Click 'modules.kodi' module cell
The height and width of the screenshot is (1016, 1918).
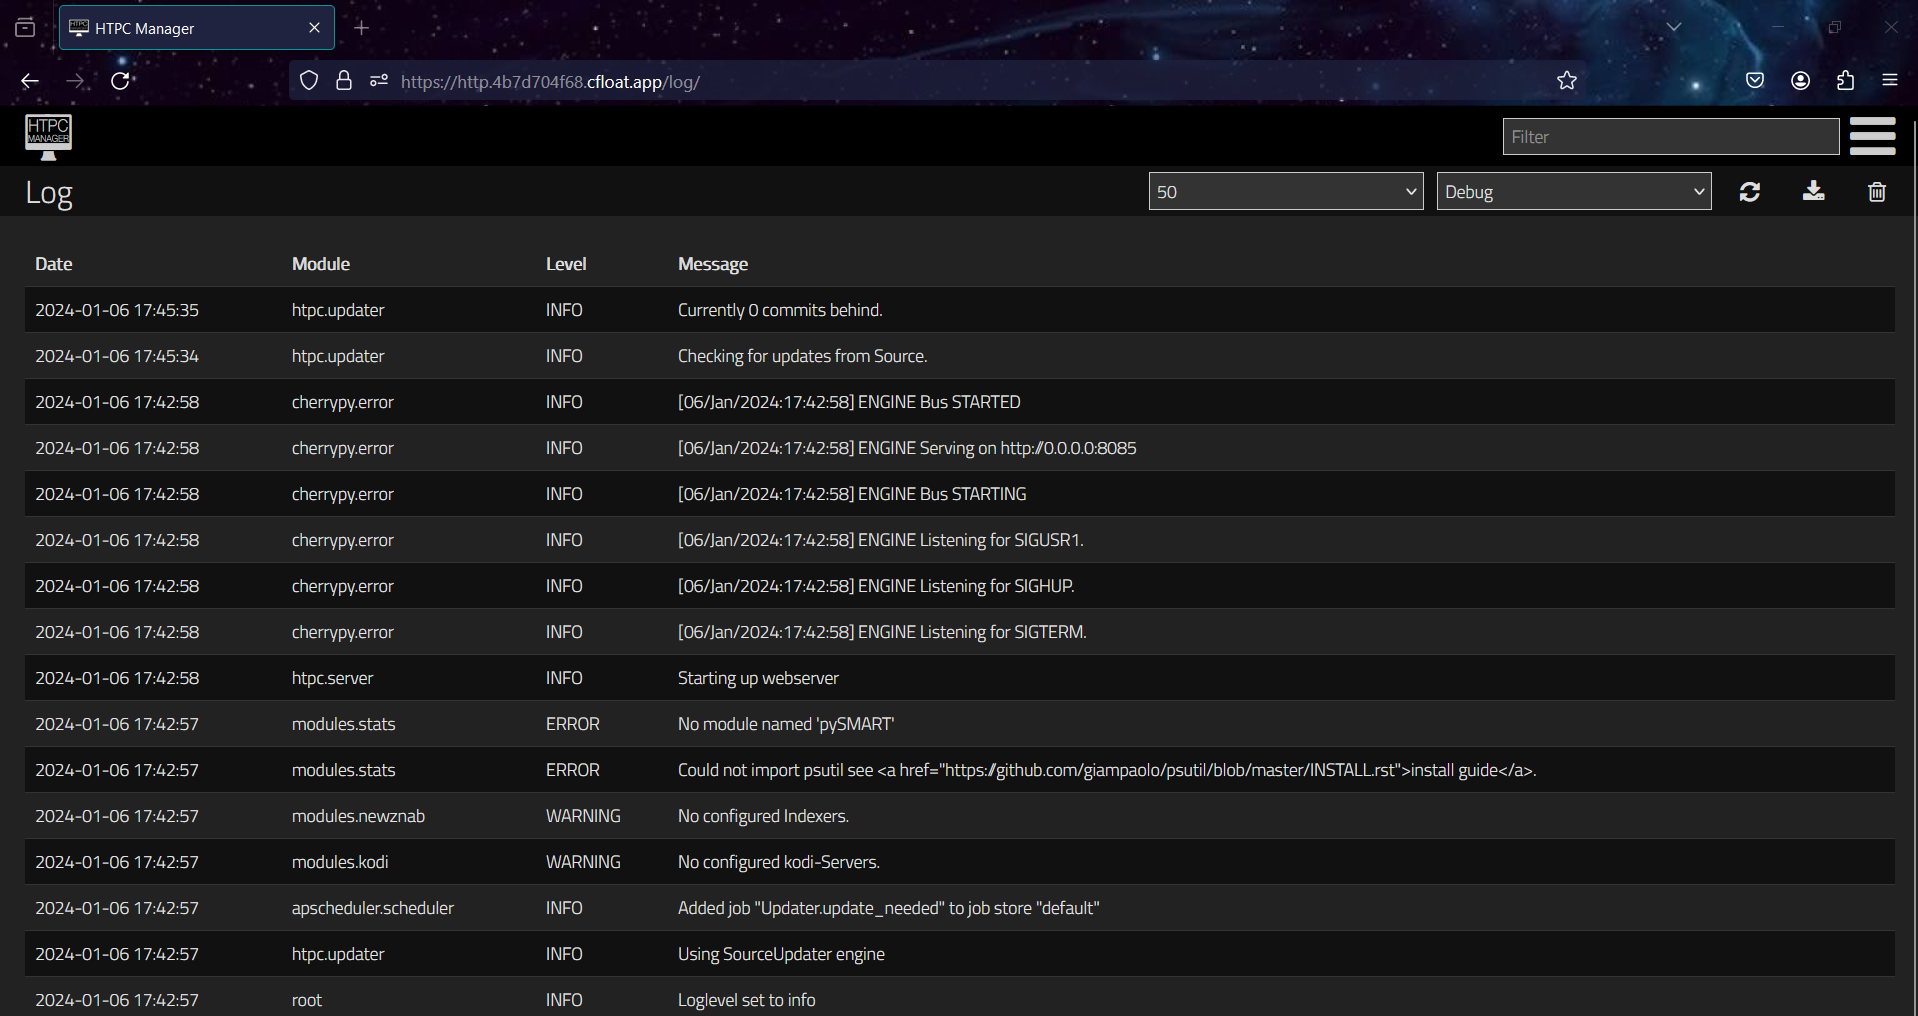(x=340, y=862)
